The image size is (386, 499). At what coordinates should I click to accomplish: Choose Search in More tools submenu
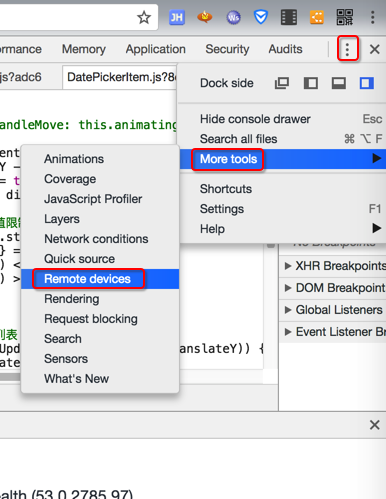(100, 339)
